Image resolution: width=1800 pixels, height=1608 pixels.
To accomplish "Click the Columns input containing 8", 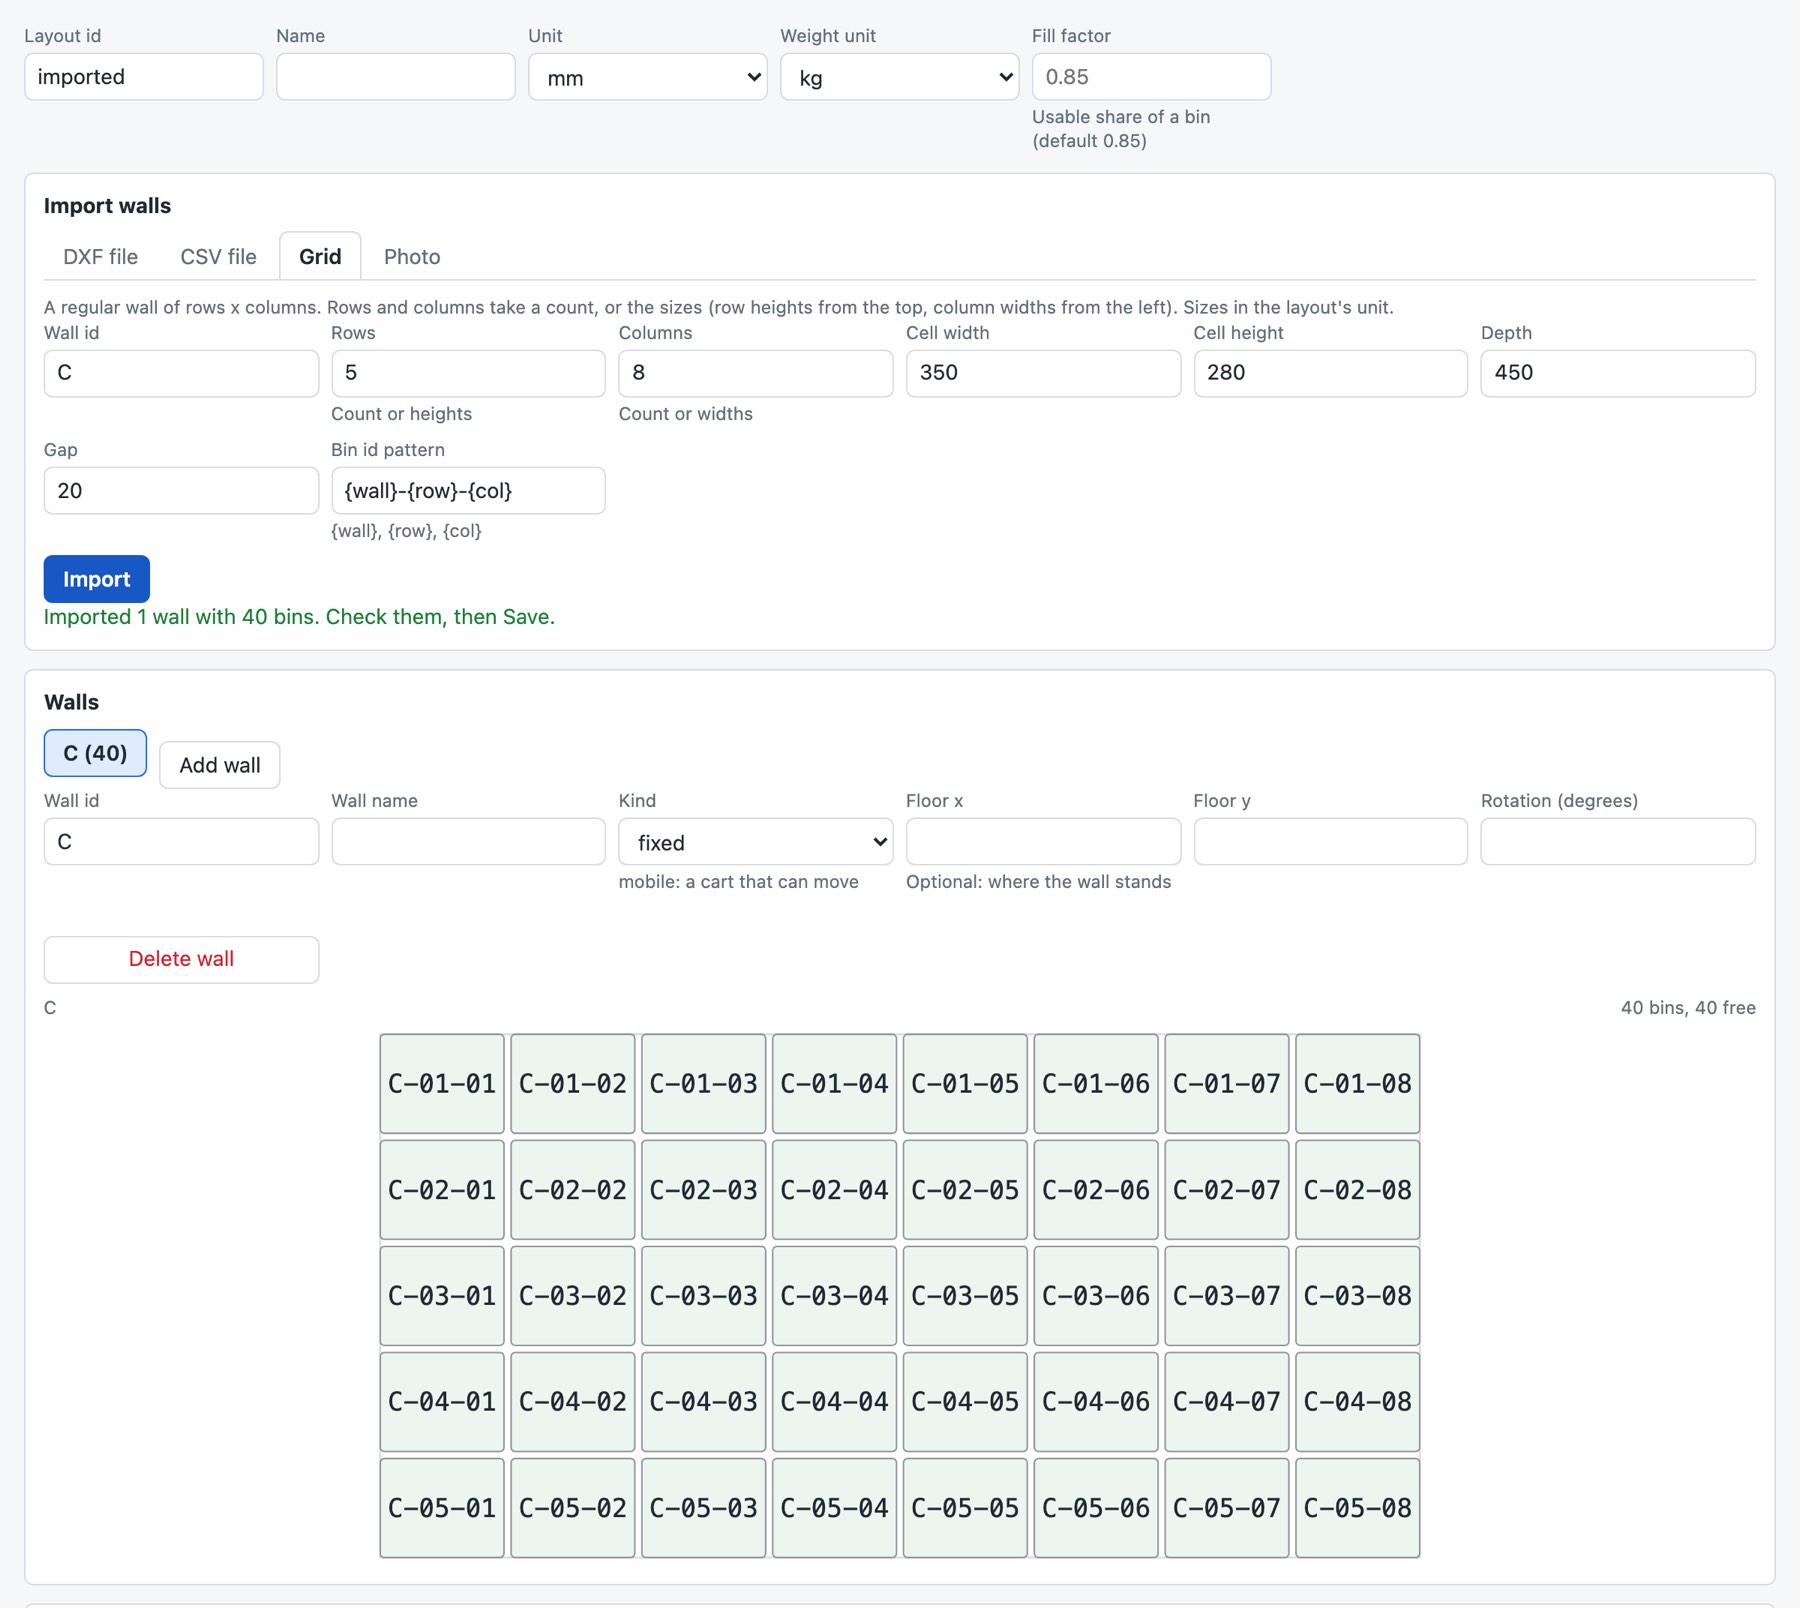I will (x=755, y=373).
